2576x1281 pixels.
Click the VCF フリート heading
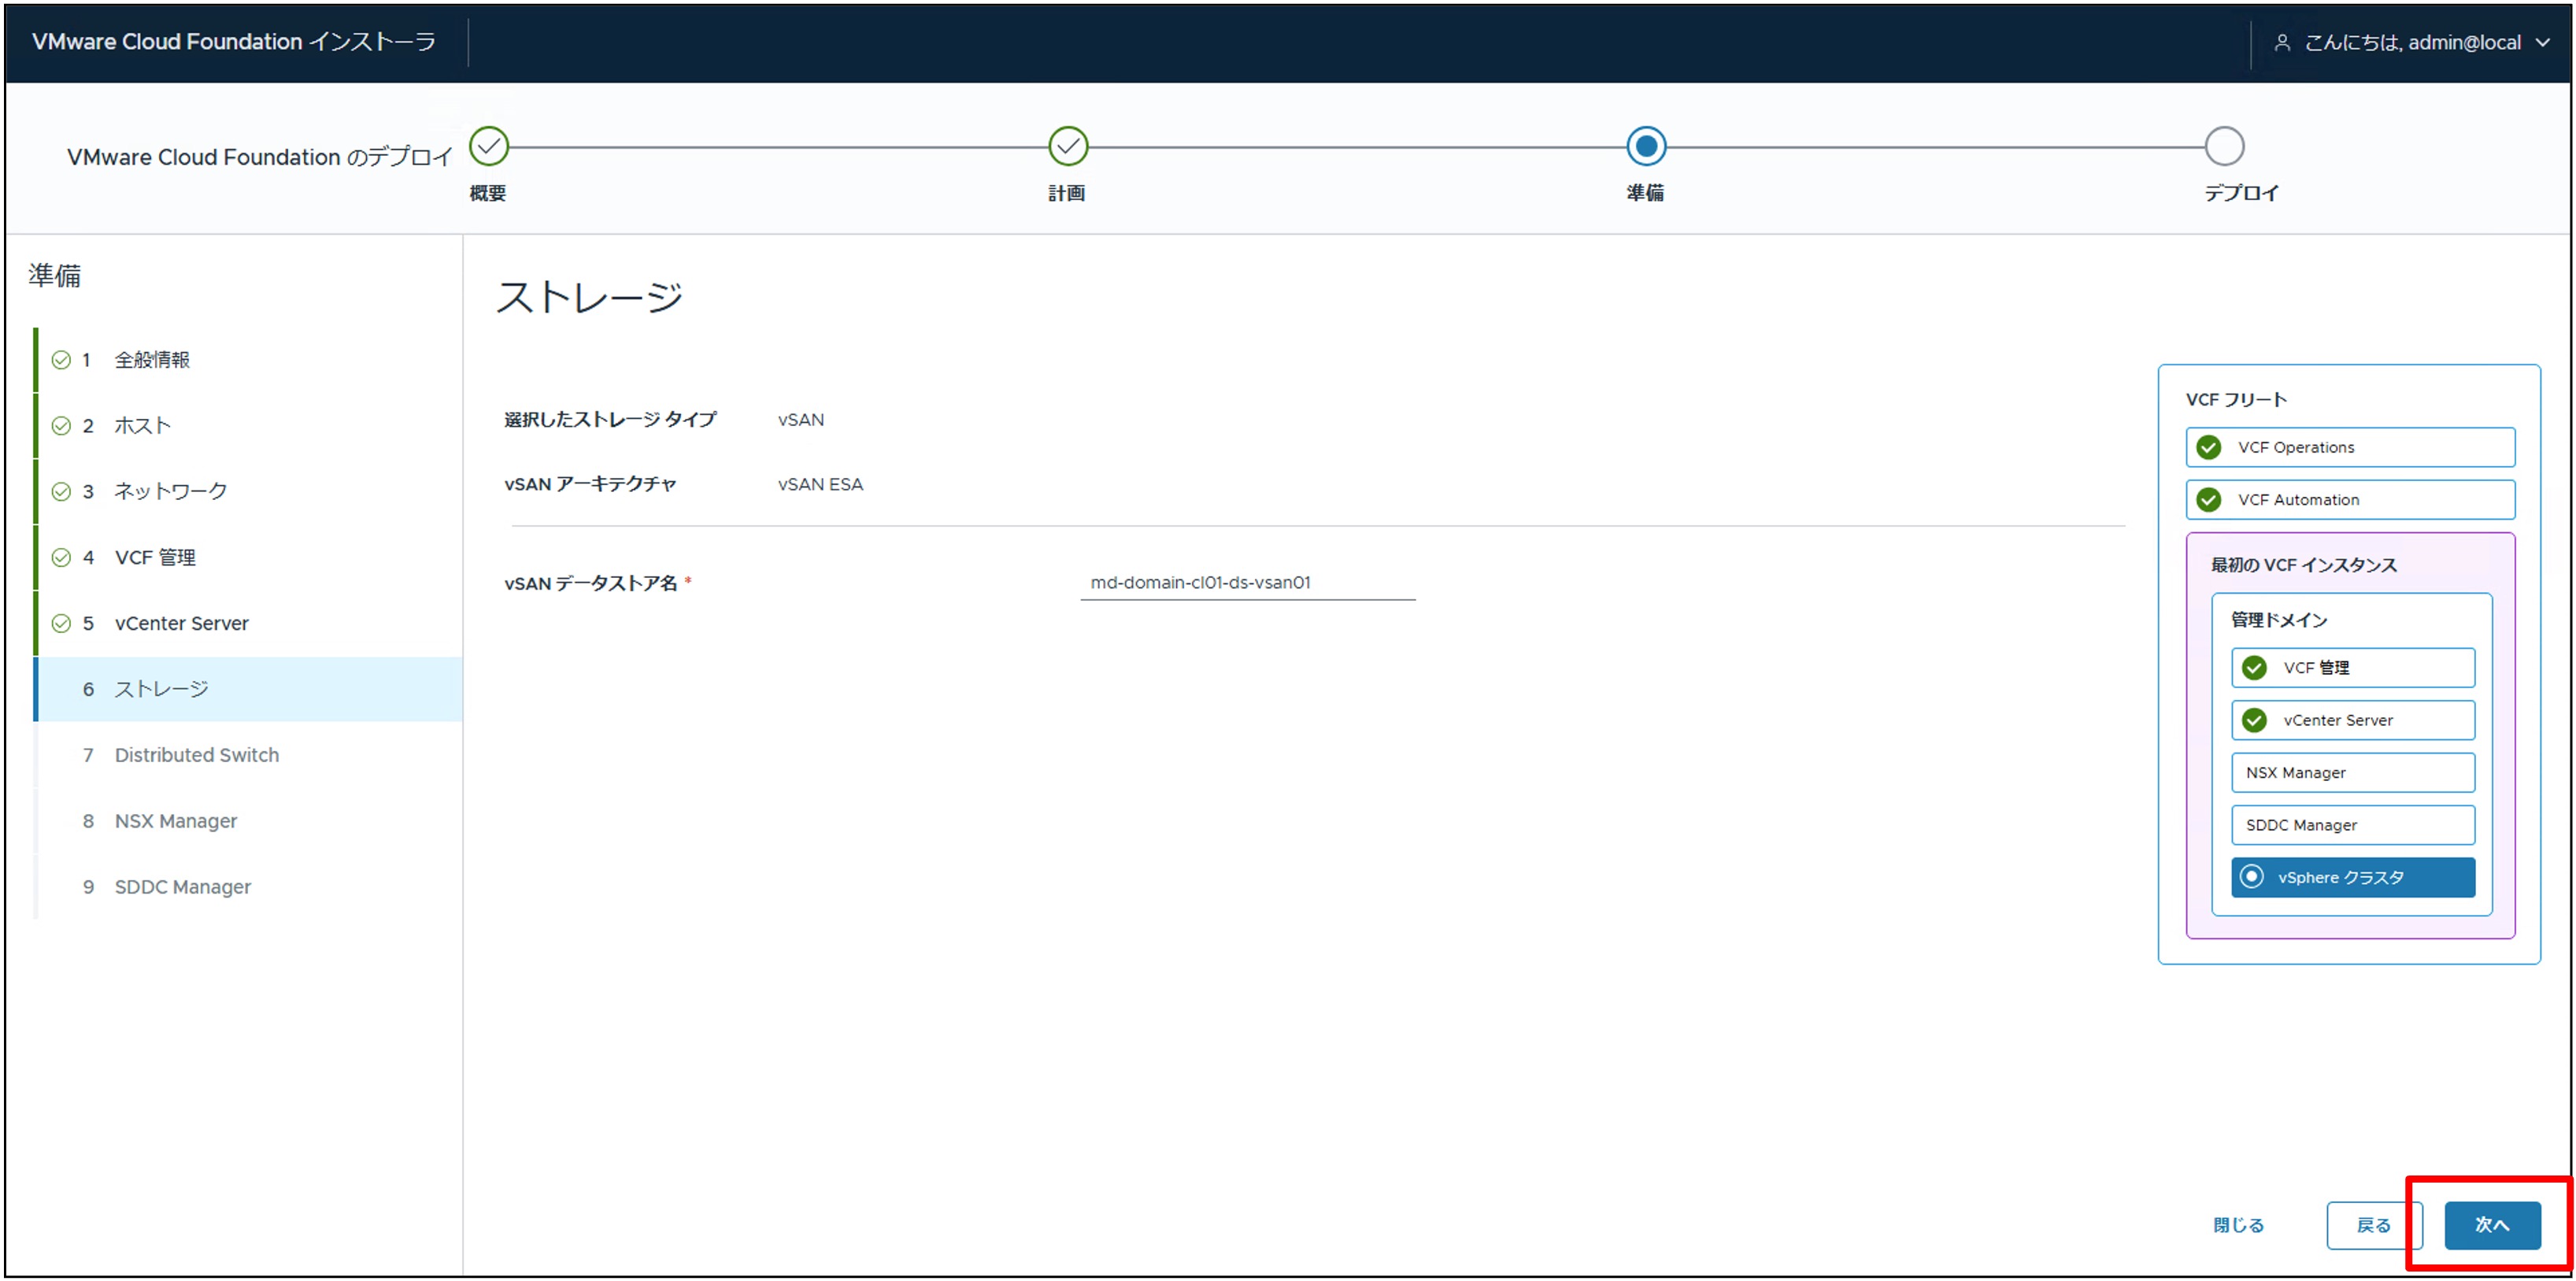[2236, 400]
